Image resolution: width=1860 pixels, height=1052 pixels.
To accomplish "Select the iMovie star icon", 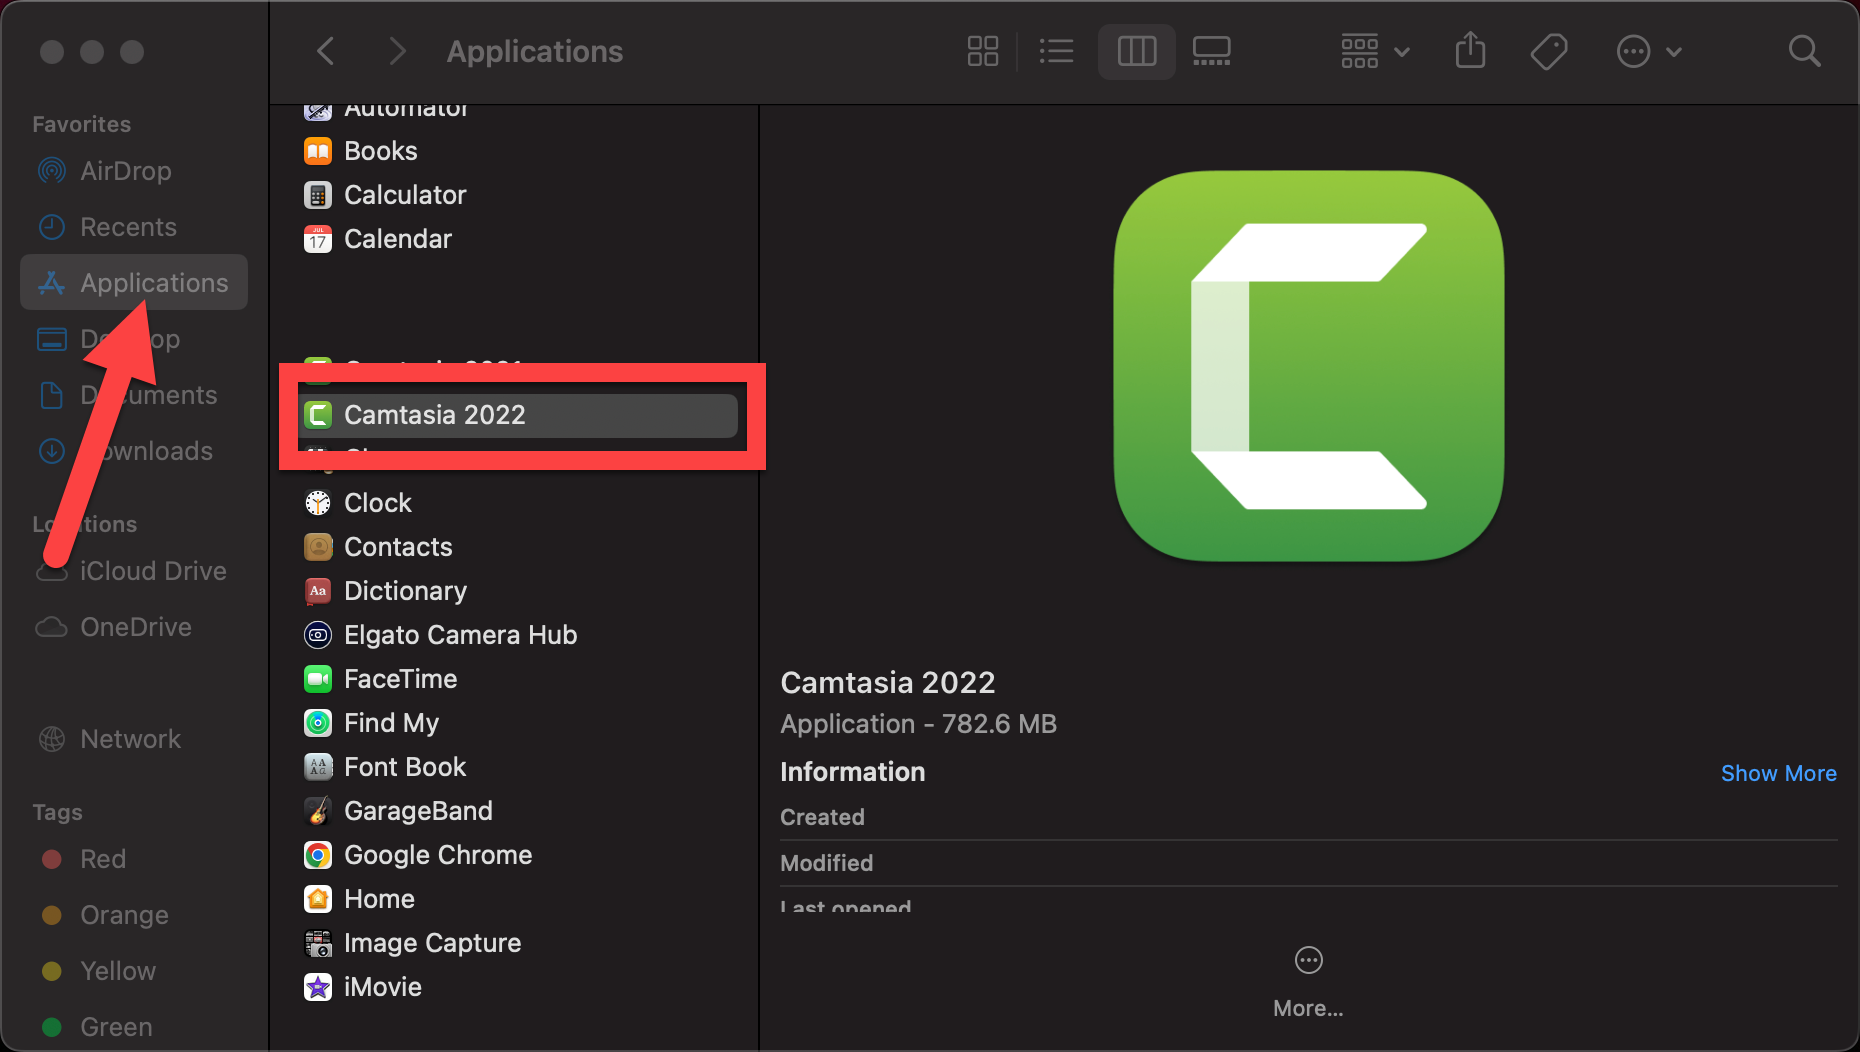I will click(x=318, y=987).
